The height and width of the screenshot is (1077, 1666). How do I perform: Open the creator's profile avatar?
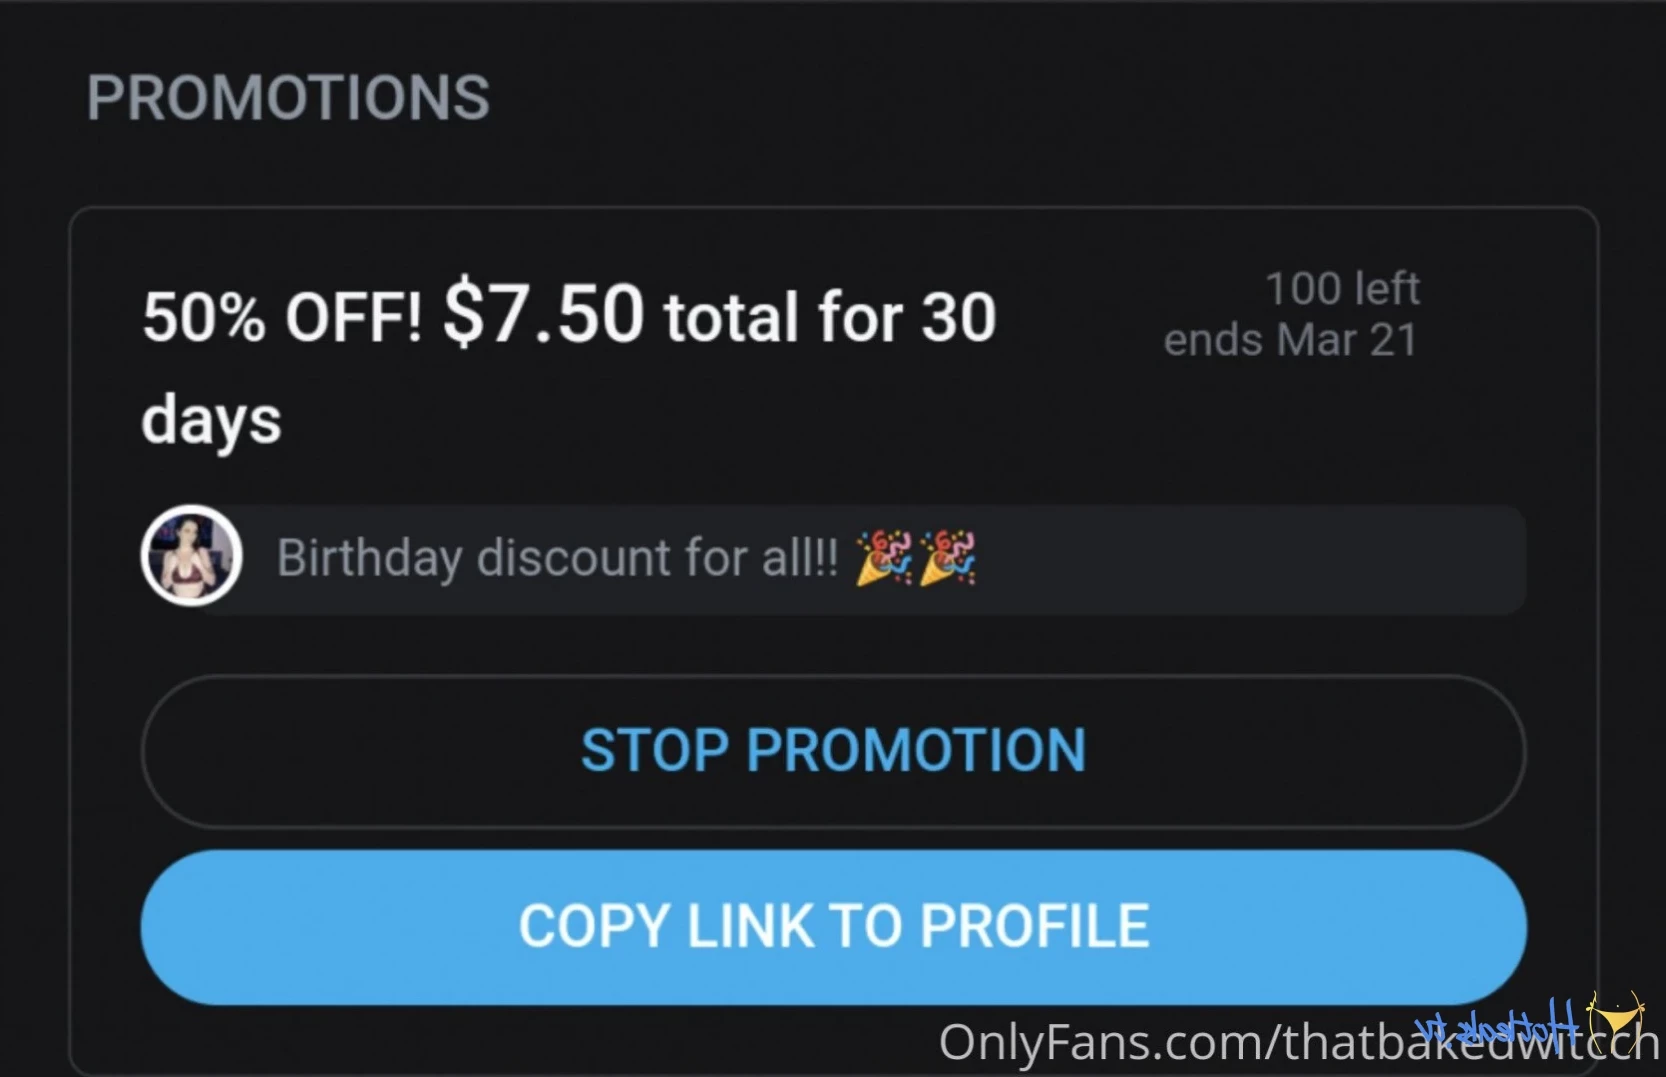pos(191,556)
